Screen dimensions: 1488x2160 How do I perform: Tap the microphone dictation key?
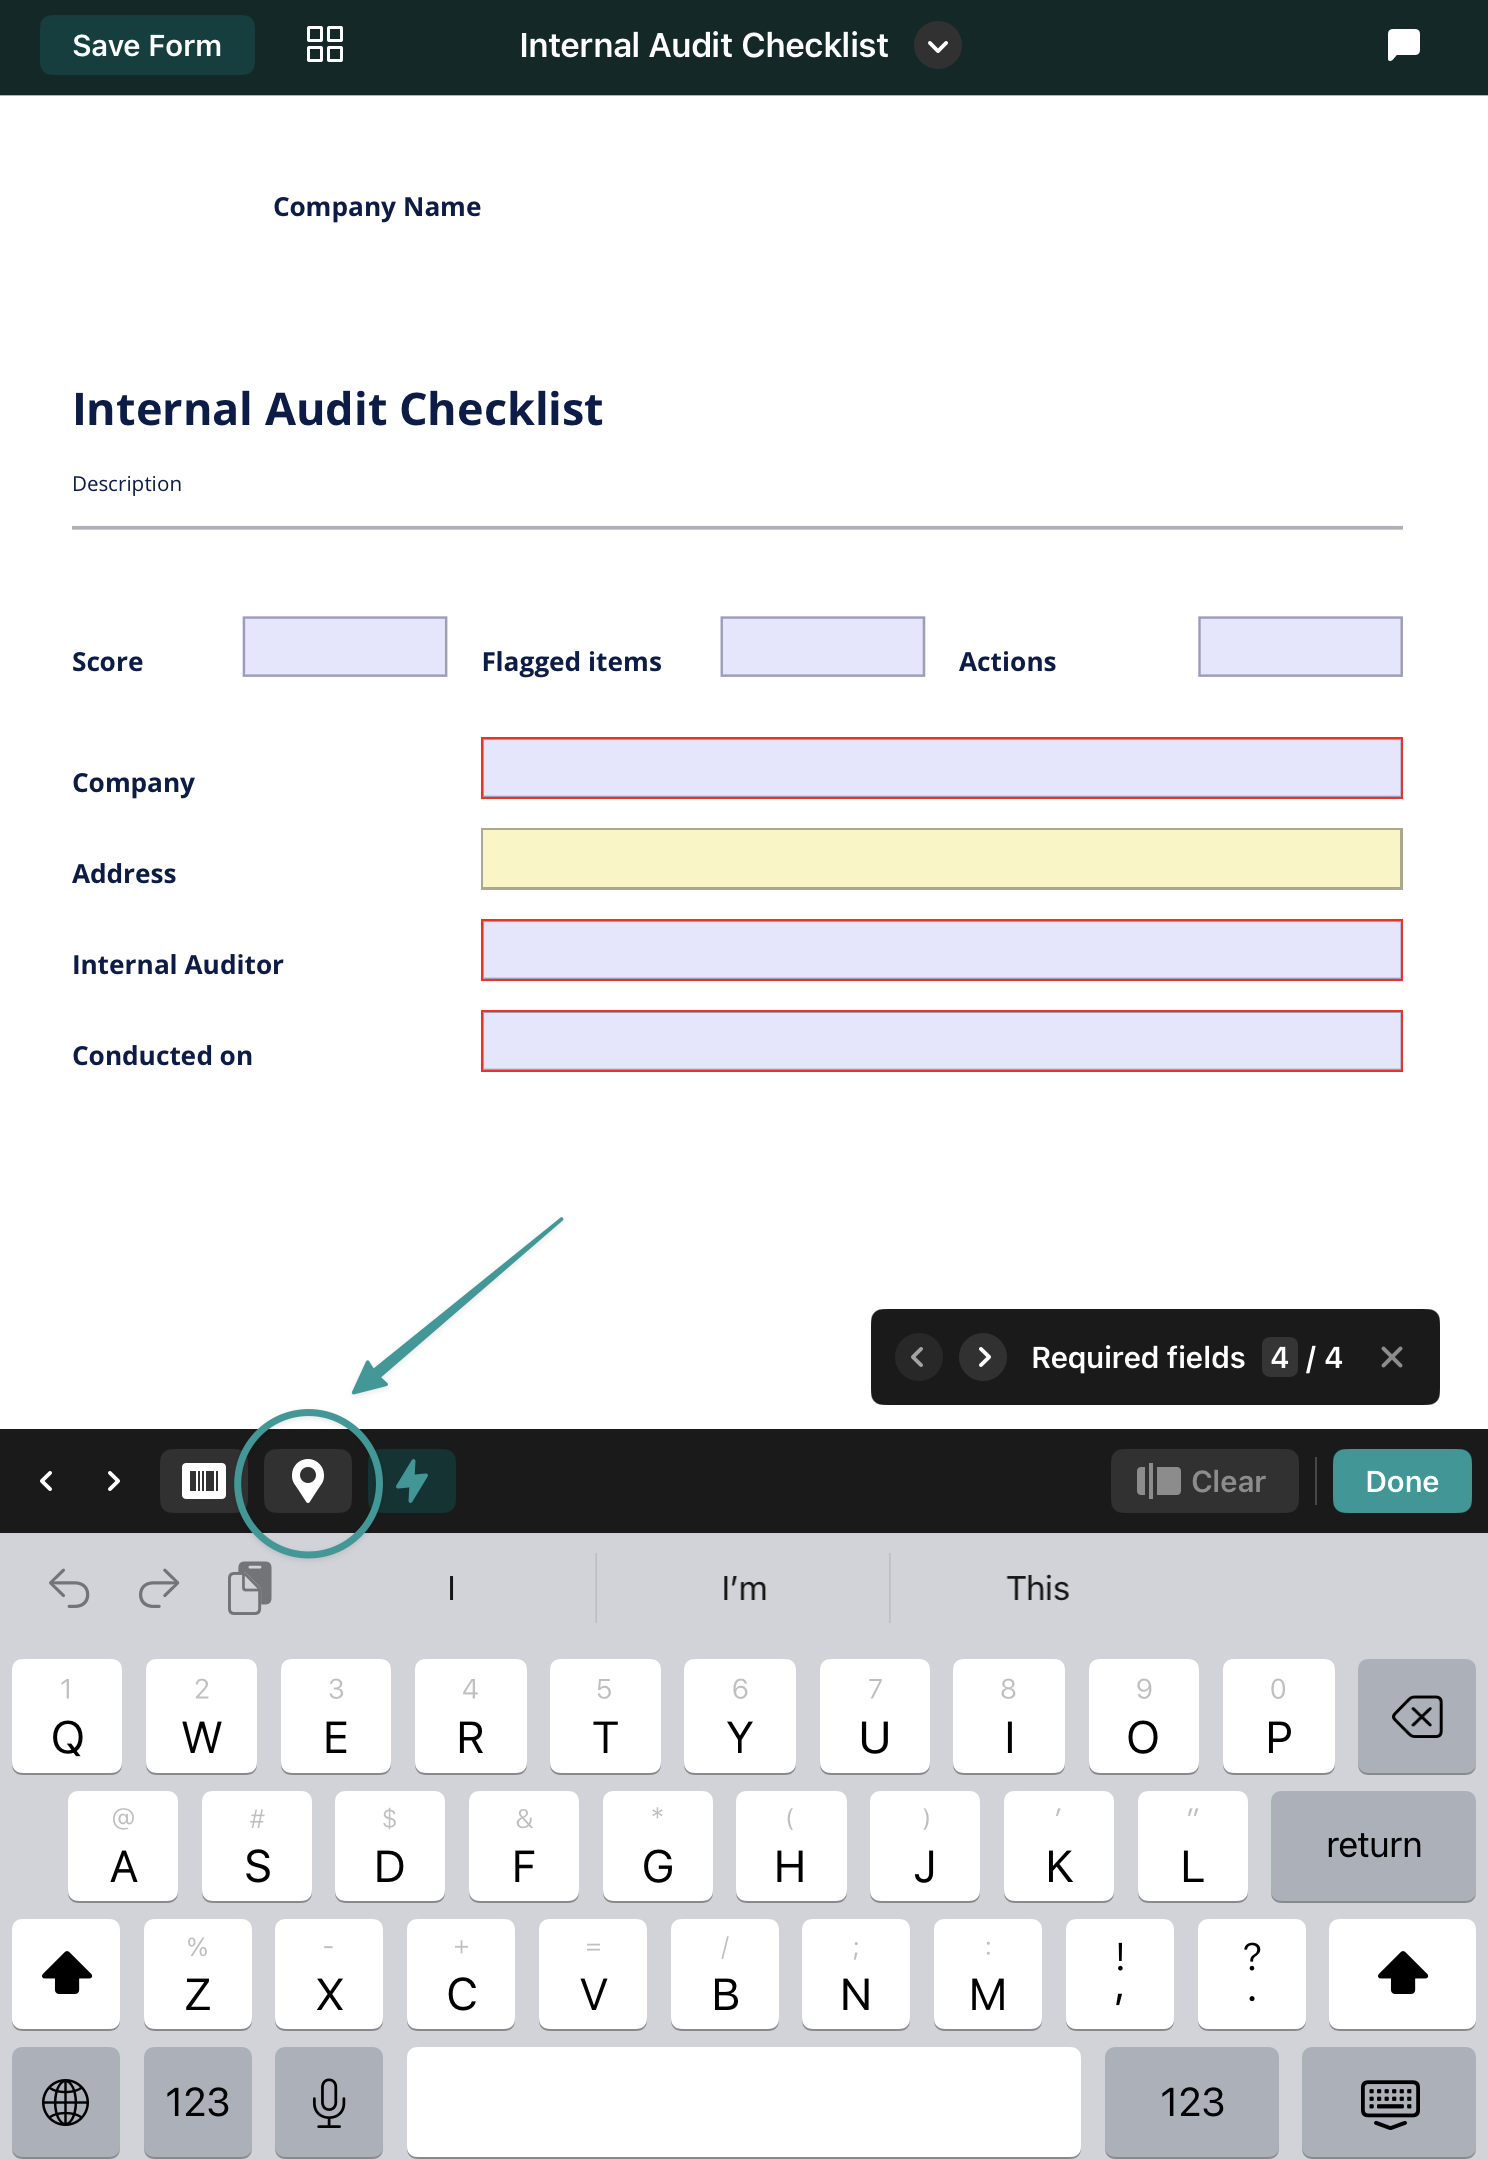coord(329,2102)
